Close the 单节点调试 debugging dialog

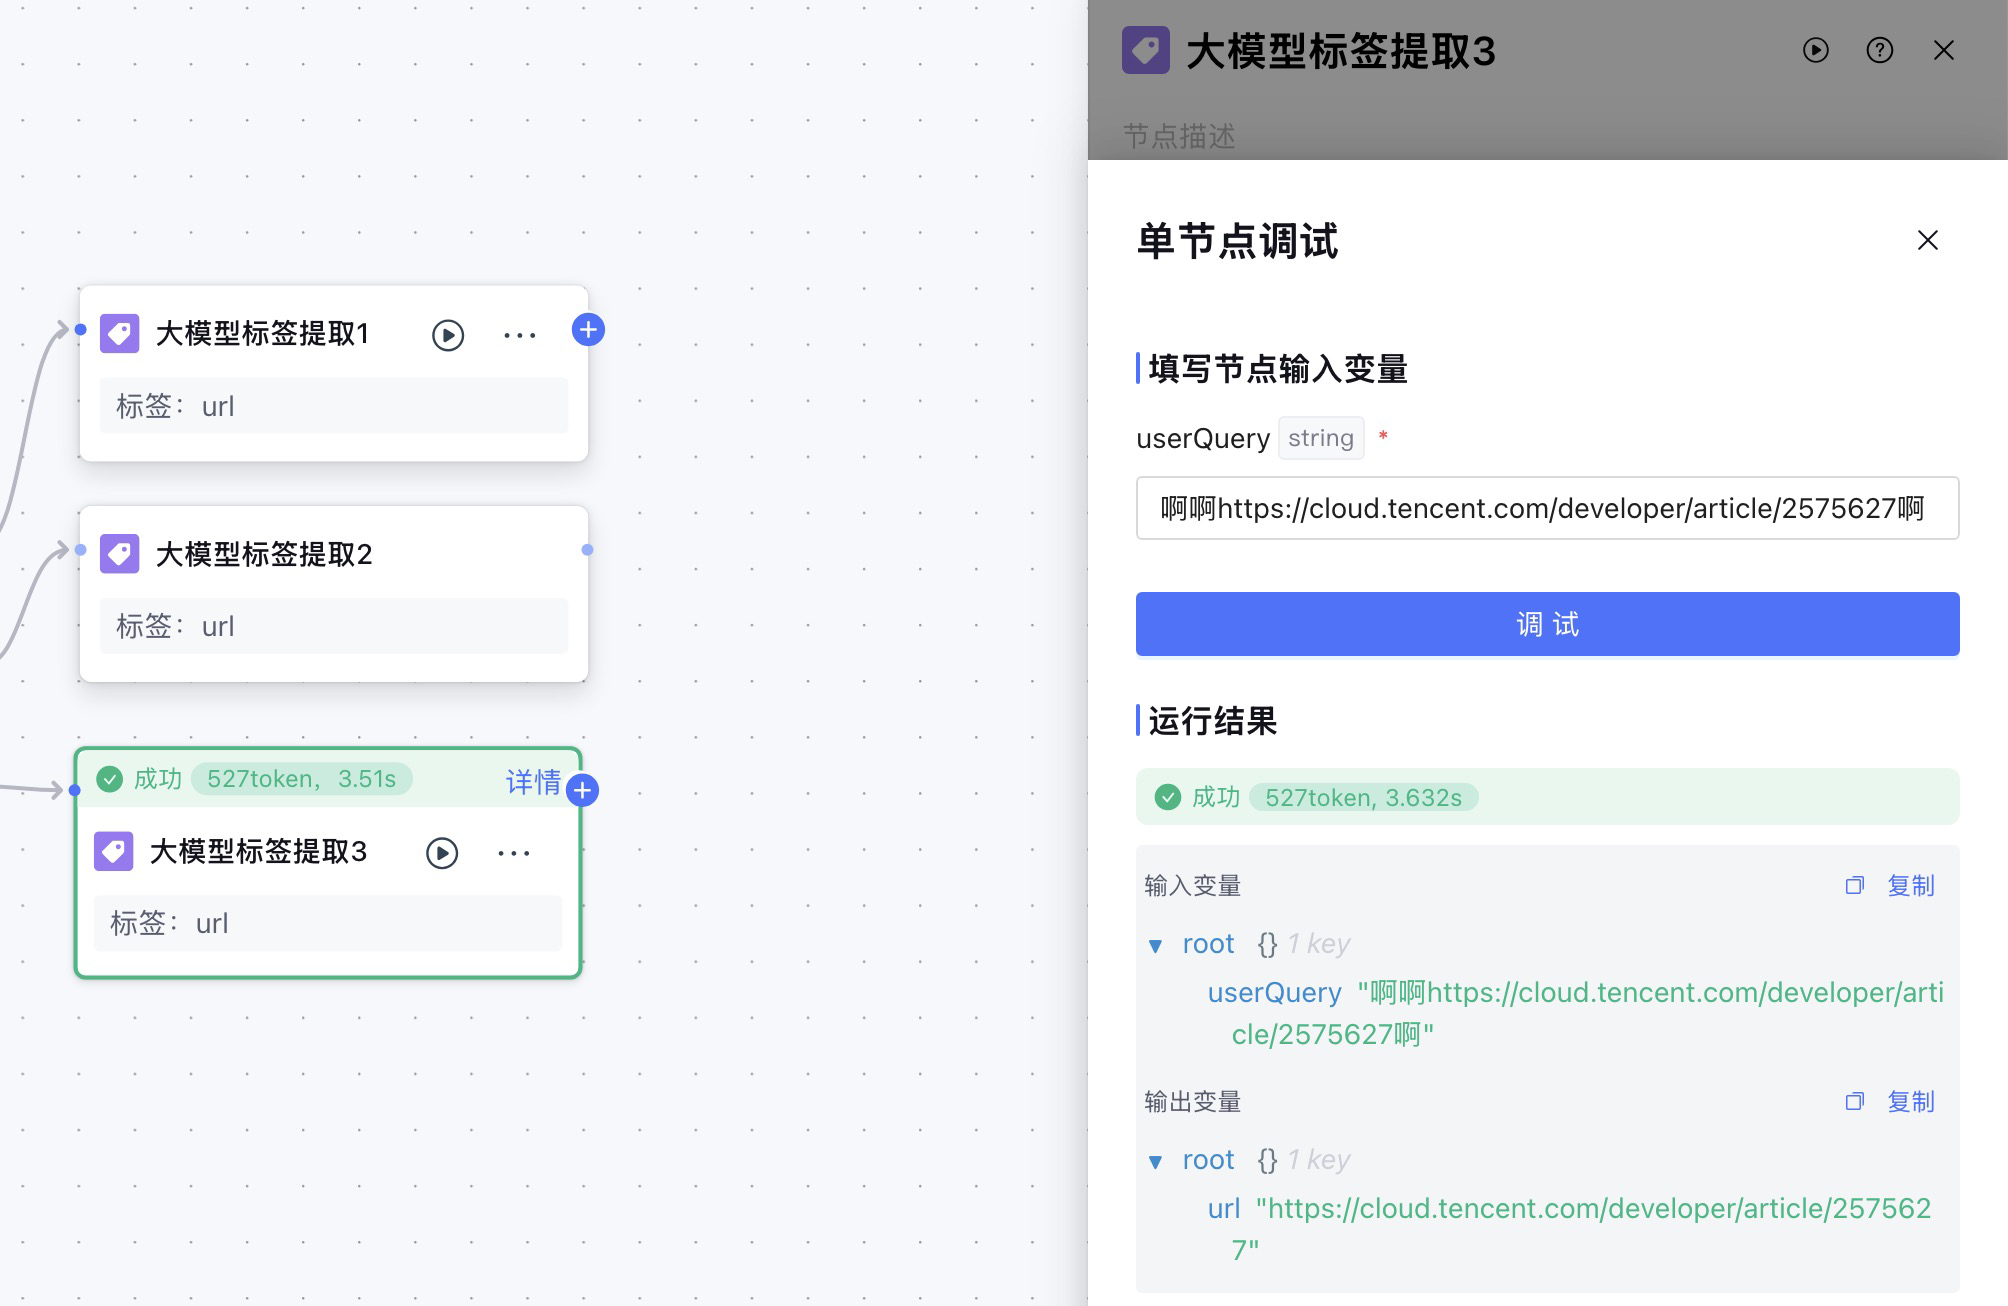tap(1927, 240)
